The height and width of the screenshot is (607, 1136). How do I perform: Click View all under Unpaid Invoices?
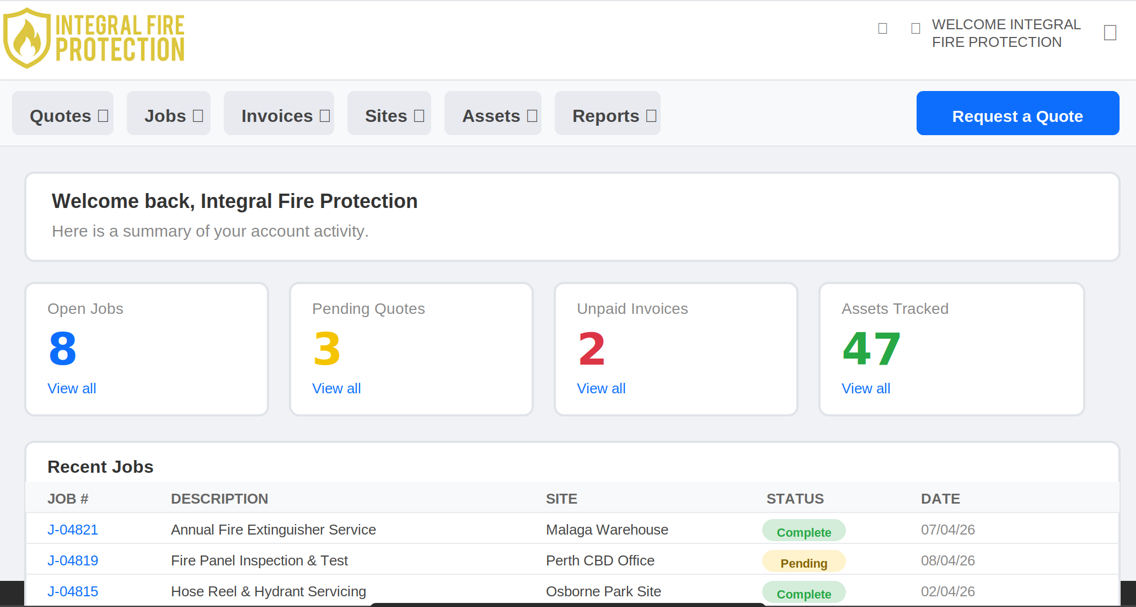point(601,388)
